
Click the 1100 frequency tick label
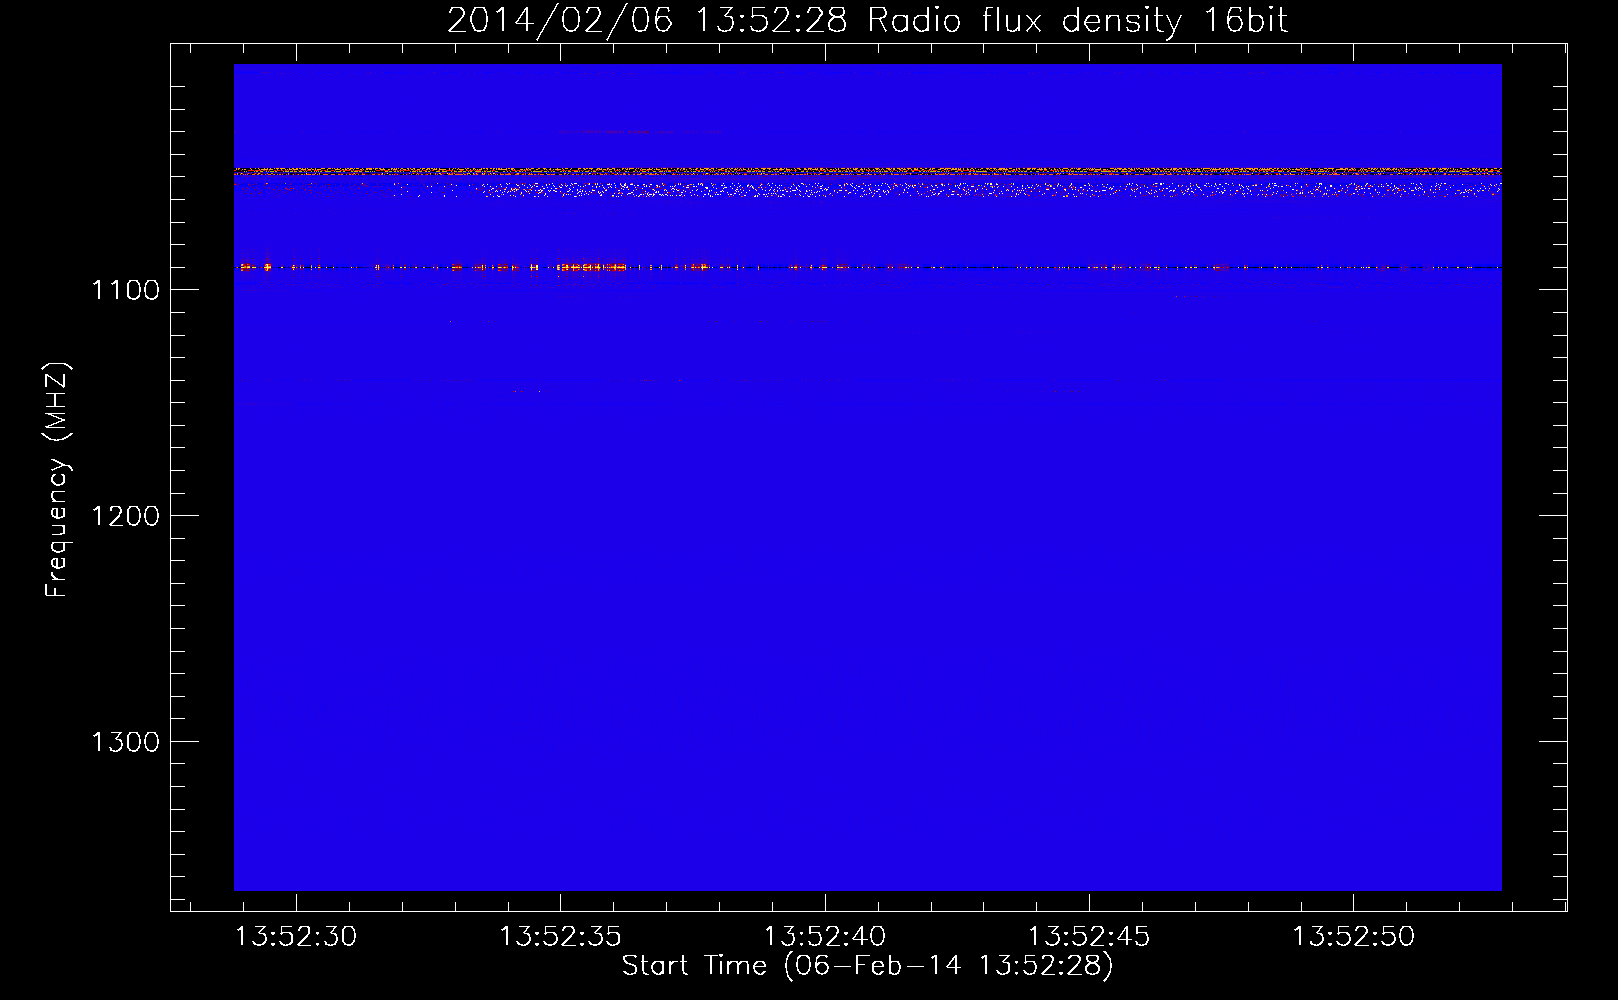(x=126, y=290)
